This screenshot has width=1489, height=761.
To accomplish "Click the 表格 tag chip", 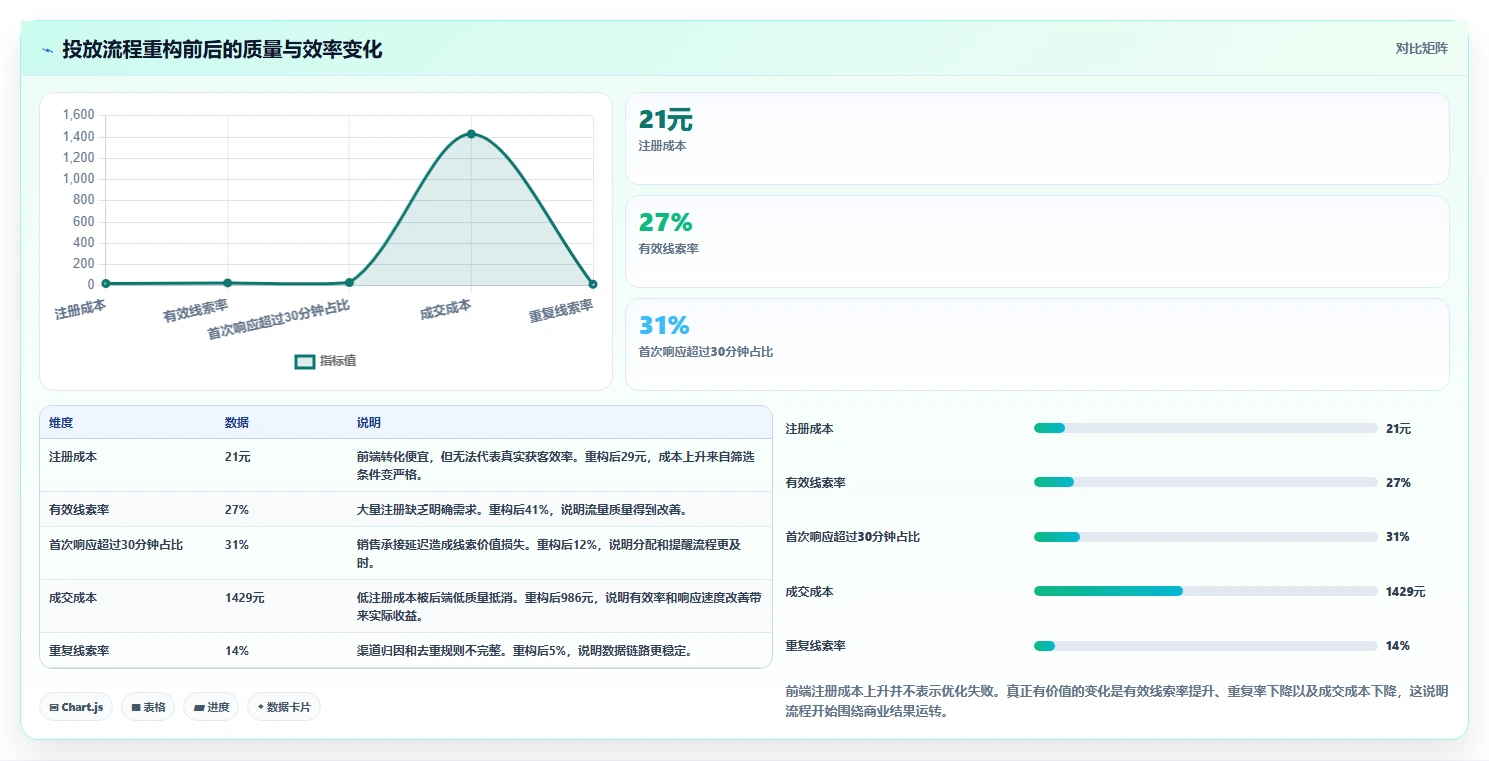I will click(148, 707).
